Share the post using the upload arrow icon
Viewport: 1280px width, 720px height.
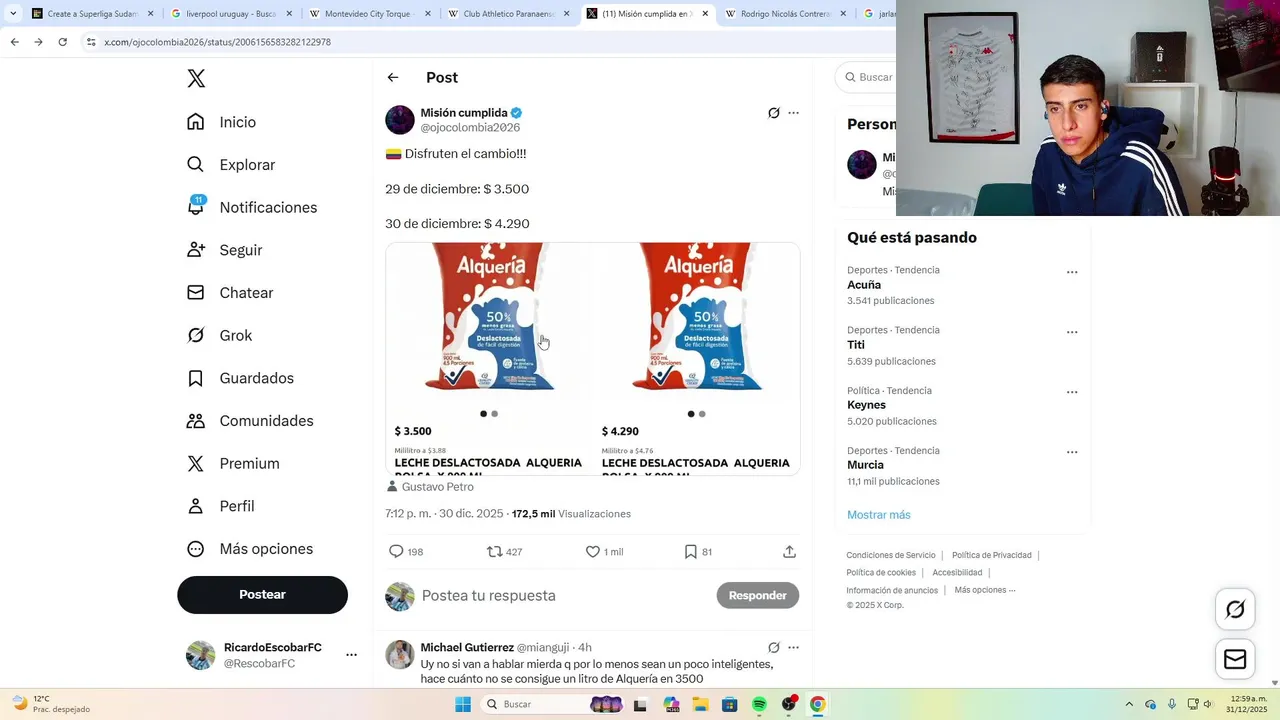point(789,551)
